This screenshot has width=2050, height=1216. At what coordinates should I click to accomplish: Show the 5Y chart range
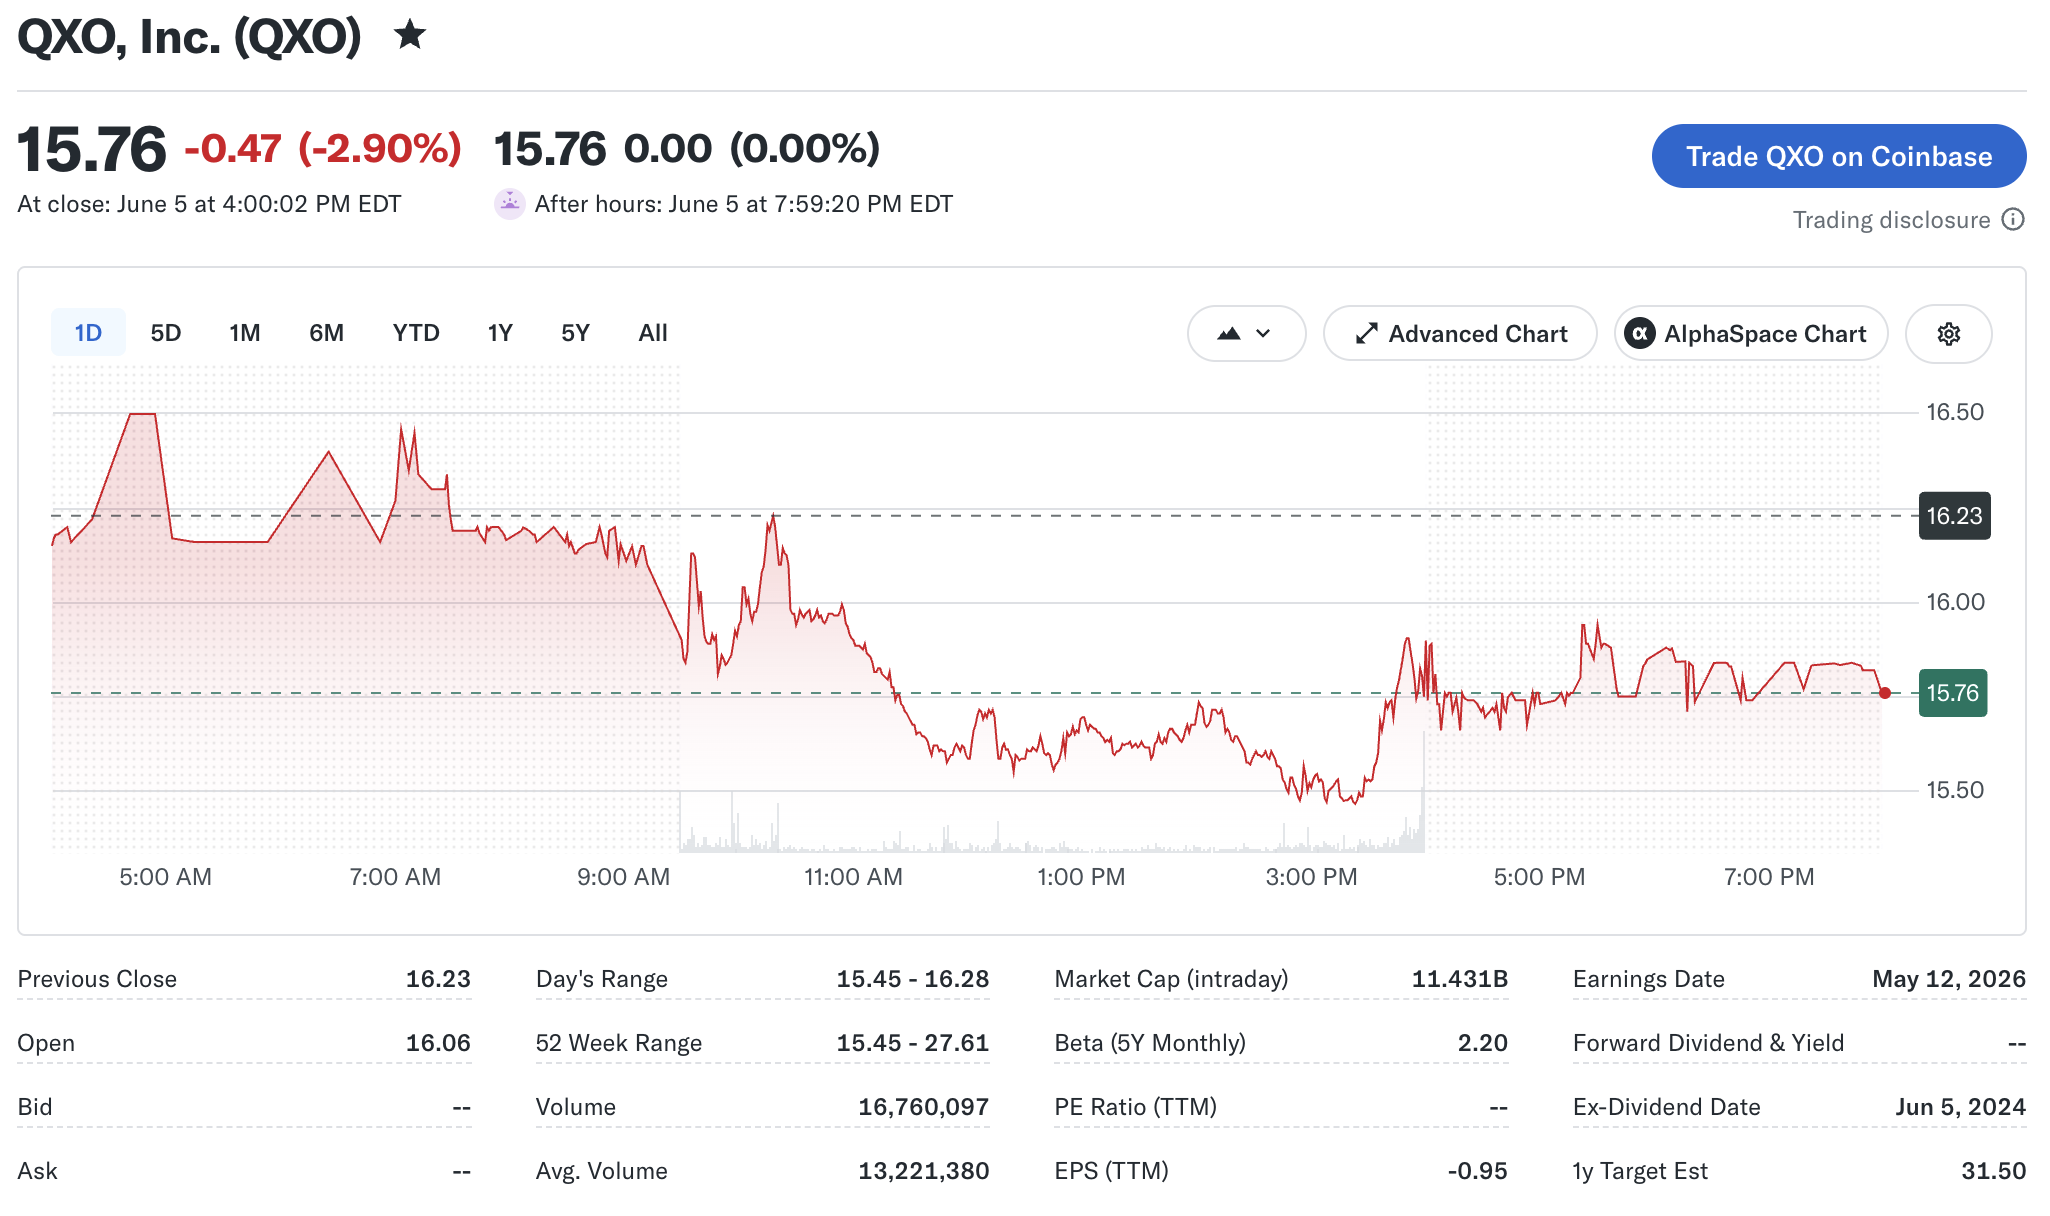(575, 333)
